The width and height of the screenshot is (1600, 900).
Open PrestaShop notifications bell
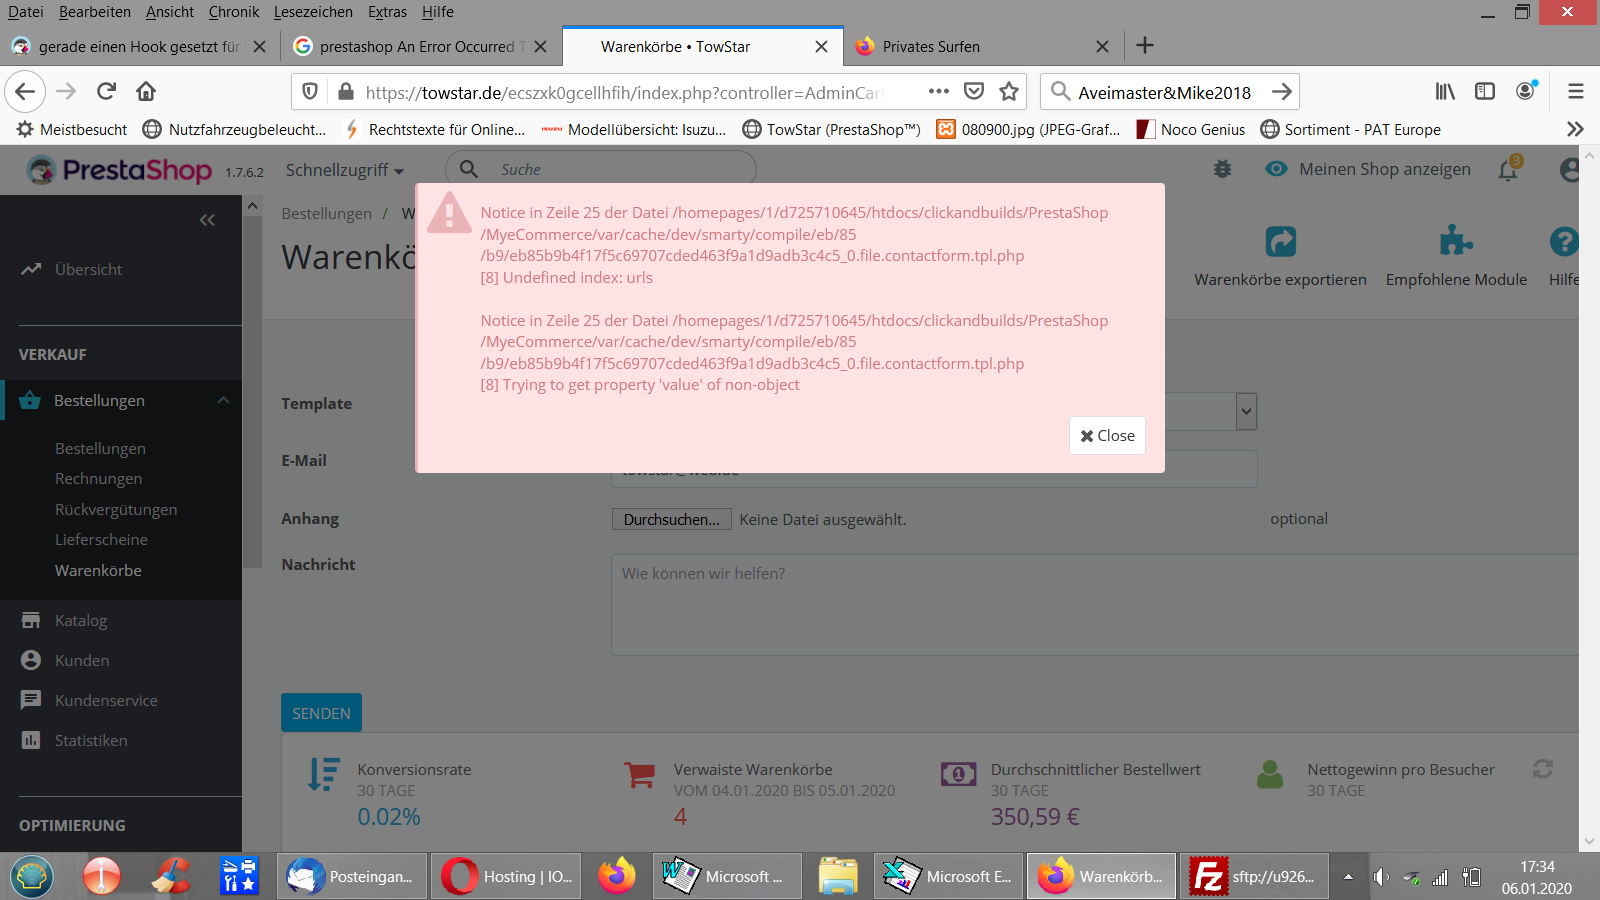pyautogui.click(x=1509, y=169)
